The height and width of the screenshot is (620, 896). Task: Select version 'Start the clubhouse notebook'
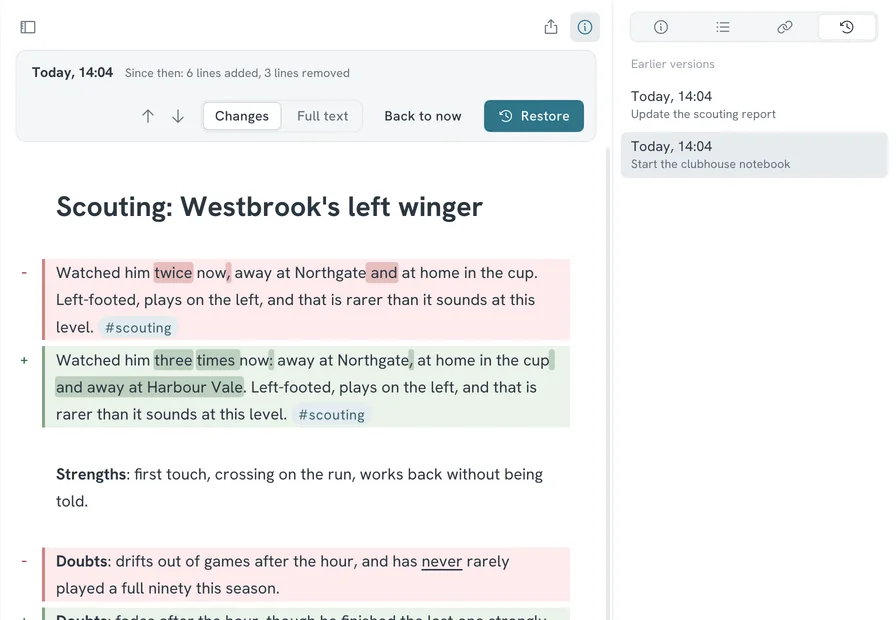754,155
